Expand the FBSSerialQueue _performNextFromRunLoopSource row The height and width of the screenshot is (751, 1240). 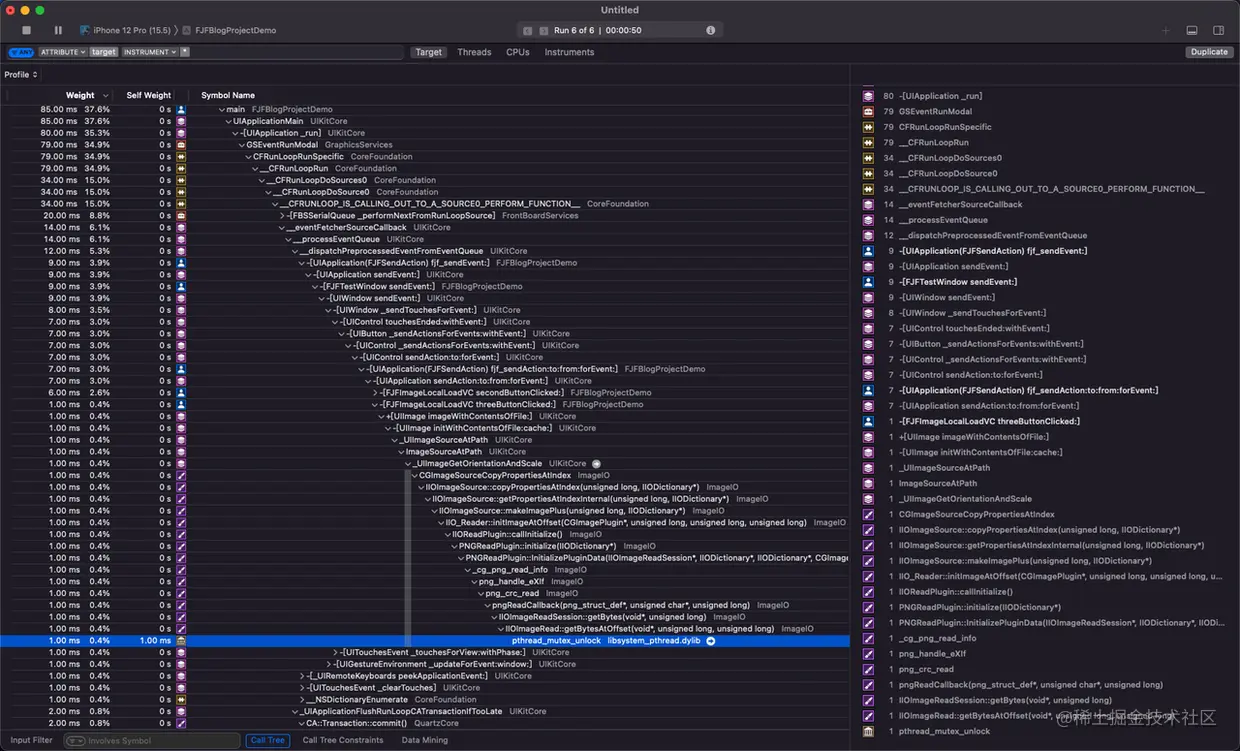[282, 215]
